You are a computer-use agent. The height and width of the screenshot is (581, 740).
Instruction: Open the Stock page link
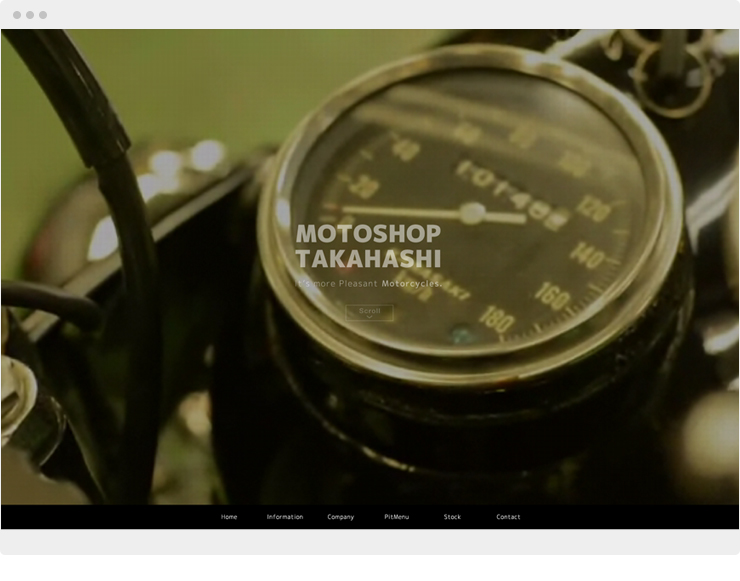tap(452, 517)
